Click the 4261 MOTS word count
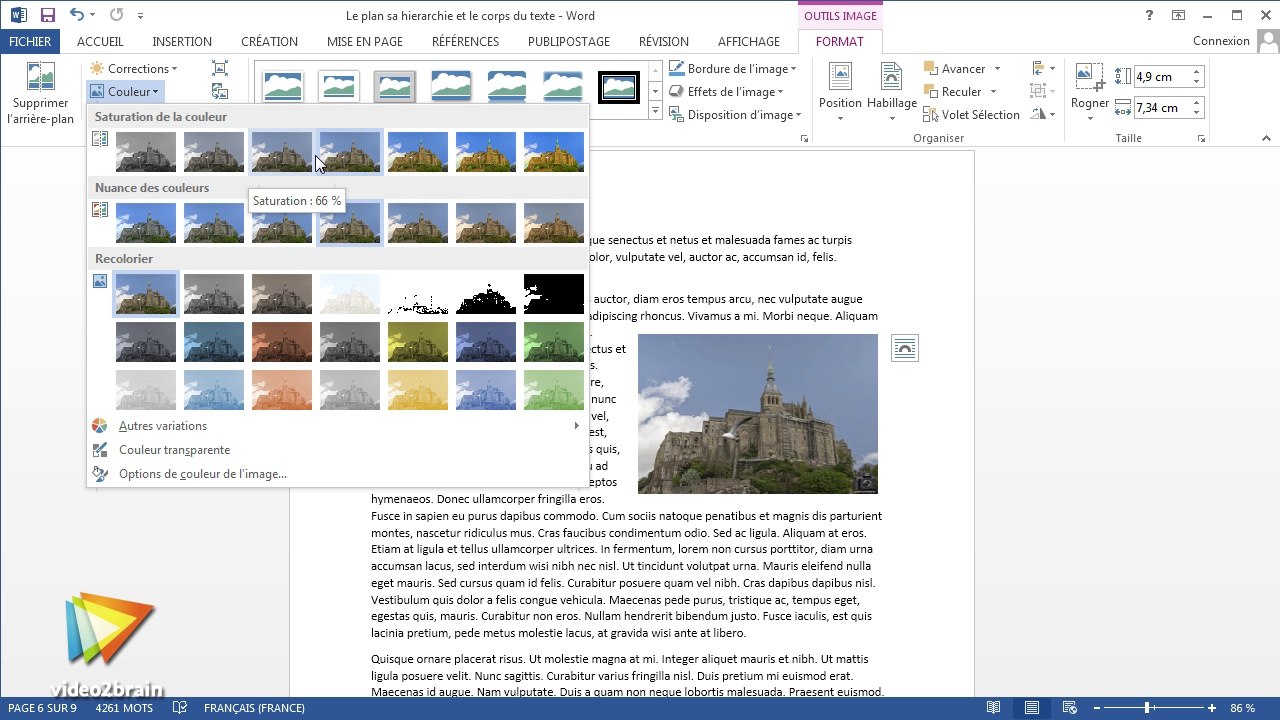The height and width of the screenshot is (720, 1280). (124, 708)
